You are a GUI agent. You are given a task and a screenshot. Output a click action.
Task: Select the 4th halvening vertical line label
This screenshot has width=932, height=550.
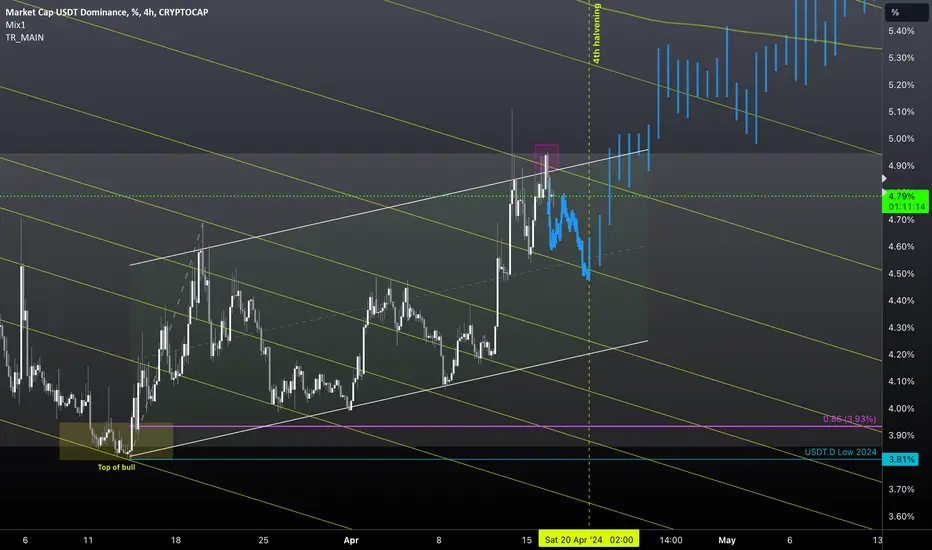pos(597,34)
